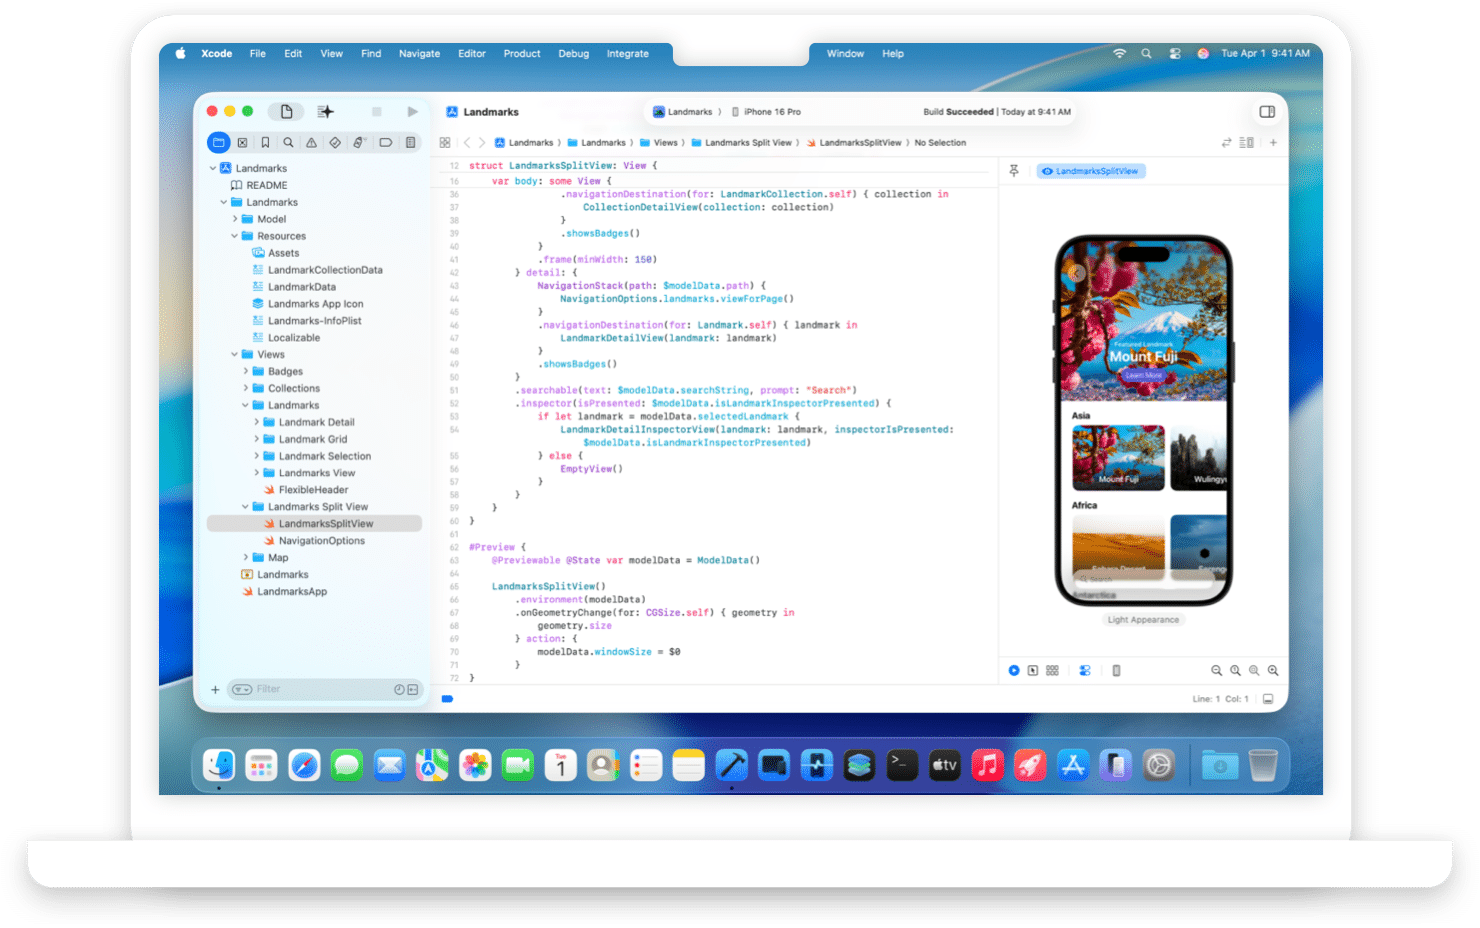Collapse the Landmarks Split View folder
The height and width of the screenshot is (928, 1480).
(x=246, y=506)
